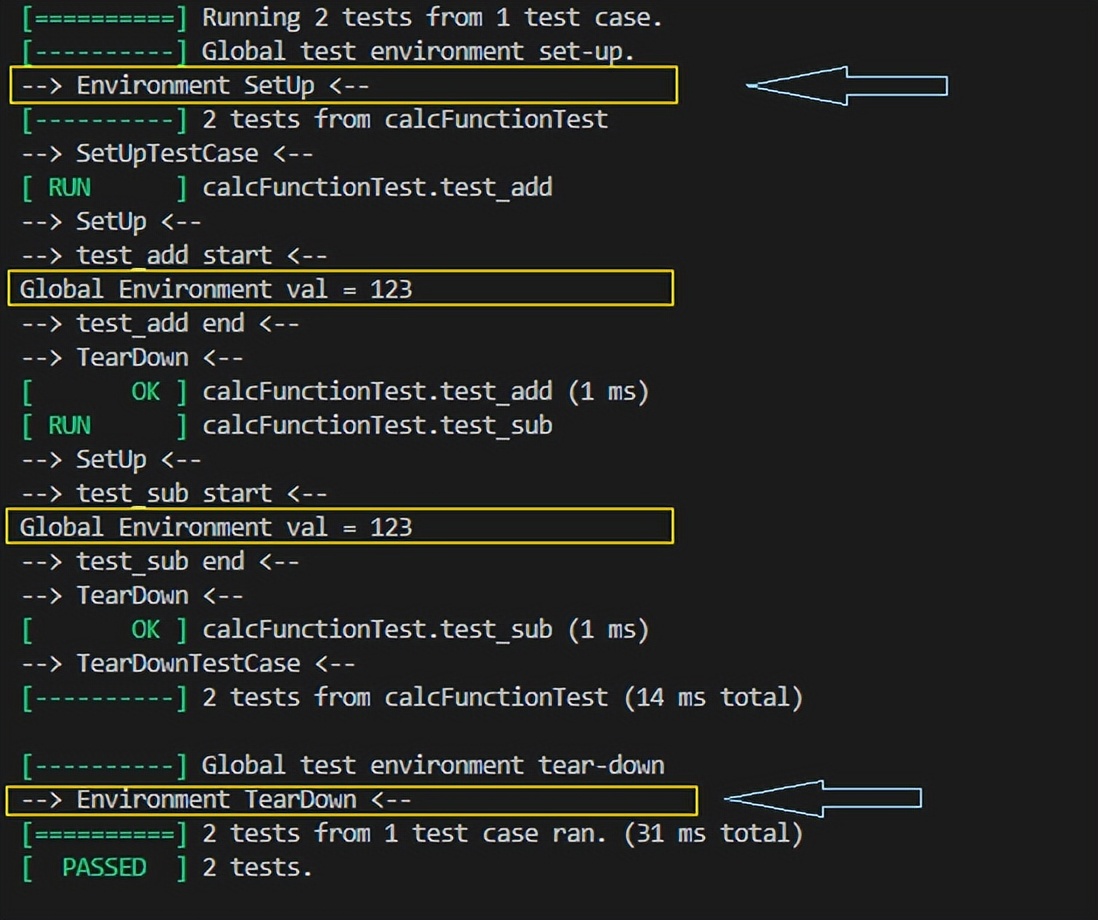Image resolution: width=1098 pixels, height=920 pixels.
Task: Click the highlighted "Environment SetUp" line
Action: (222, 86)
